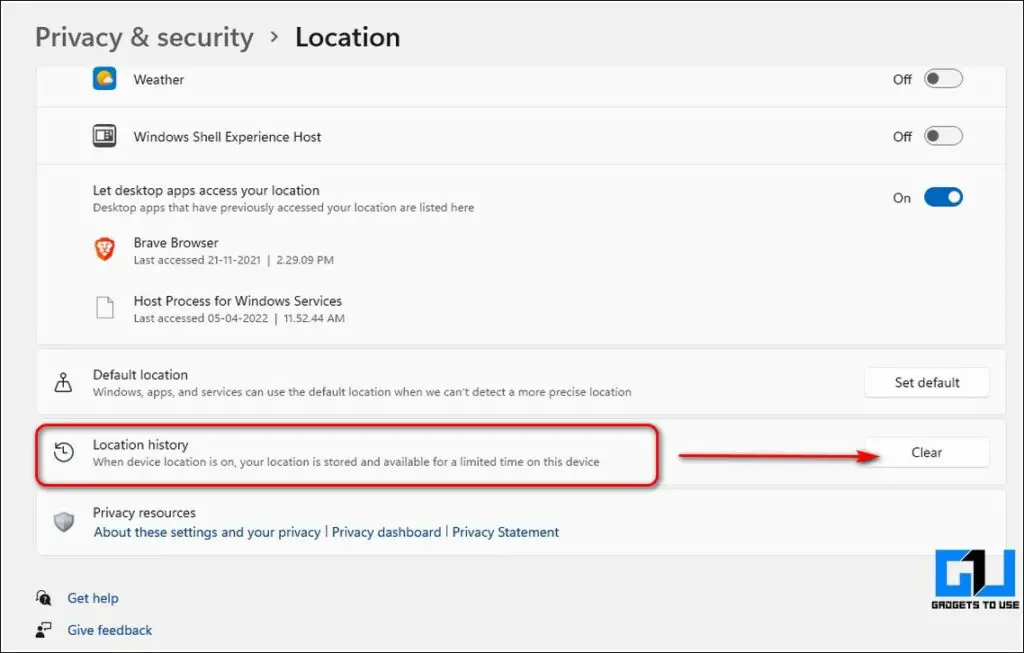Open the Privacy dashboard link
This screenshot has height=653, width=1024.
386,532
